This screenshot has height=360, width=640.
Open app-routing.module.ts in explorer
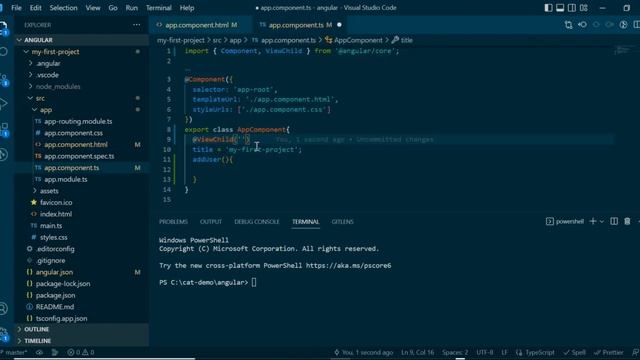78,121
